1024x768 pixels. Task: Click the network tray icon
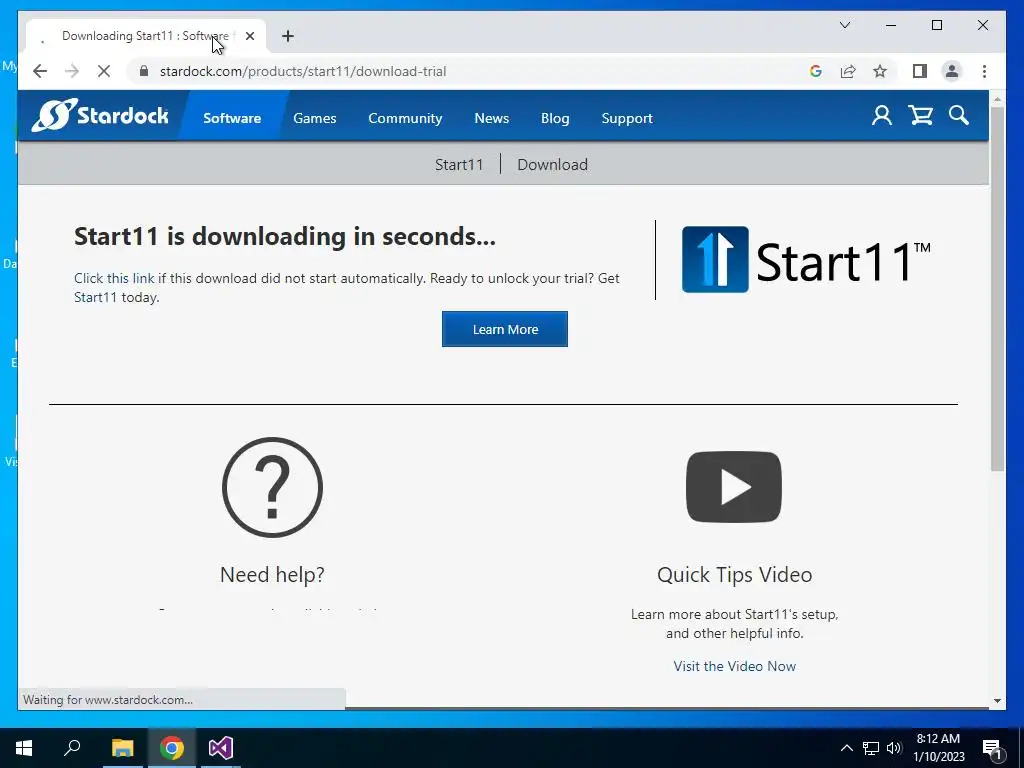tap(871, 748)
